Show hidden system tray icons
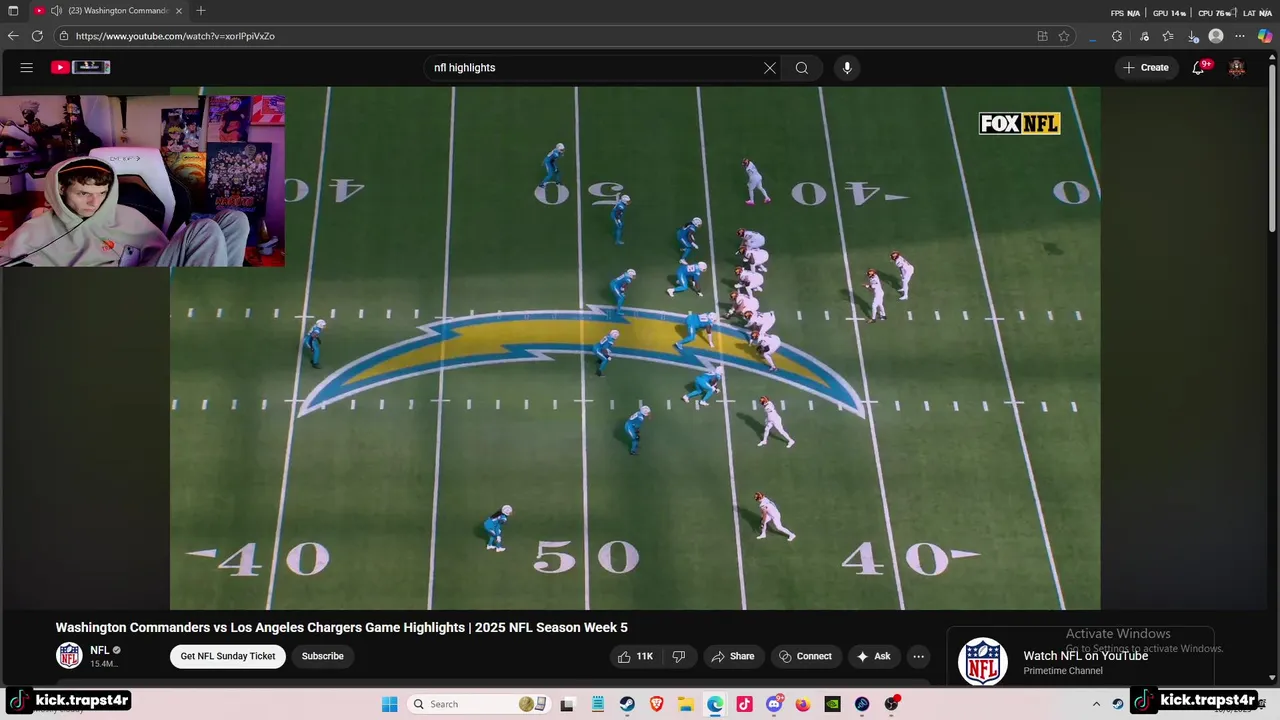 pos(1096,704)
